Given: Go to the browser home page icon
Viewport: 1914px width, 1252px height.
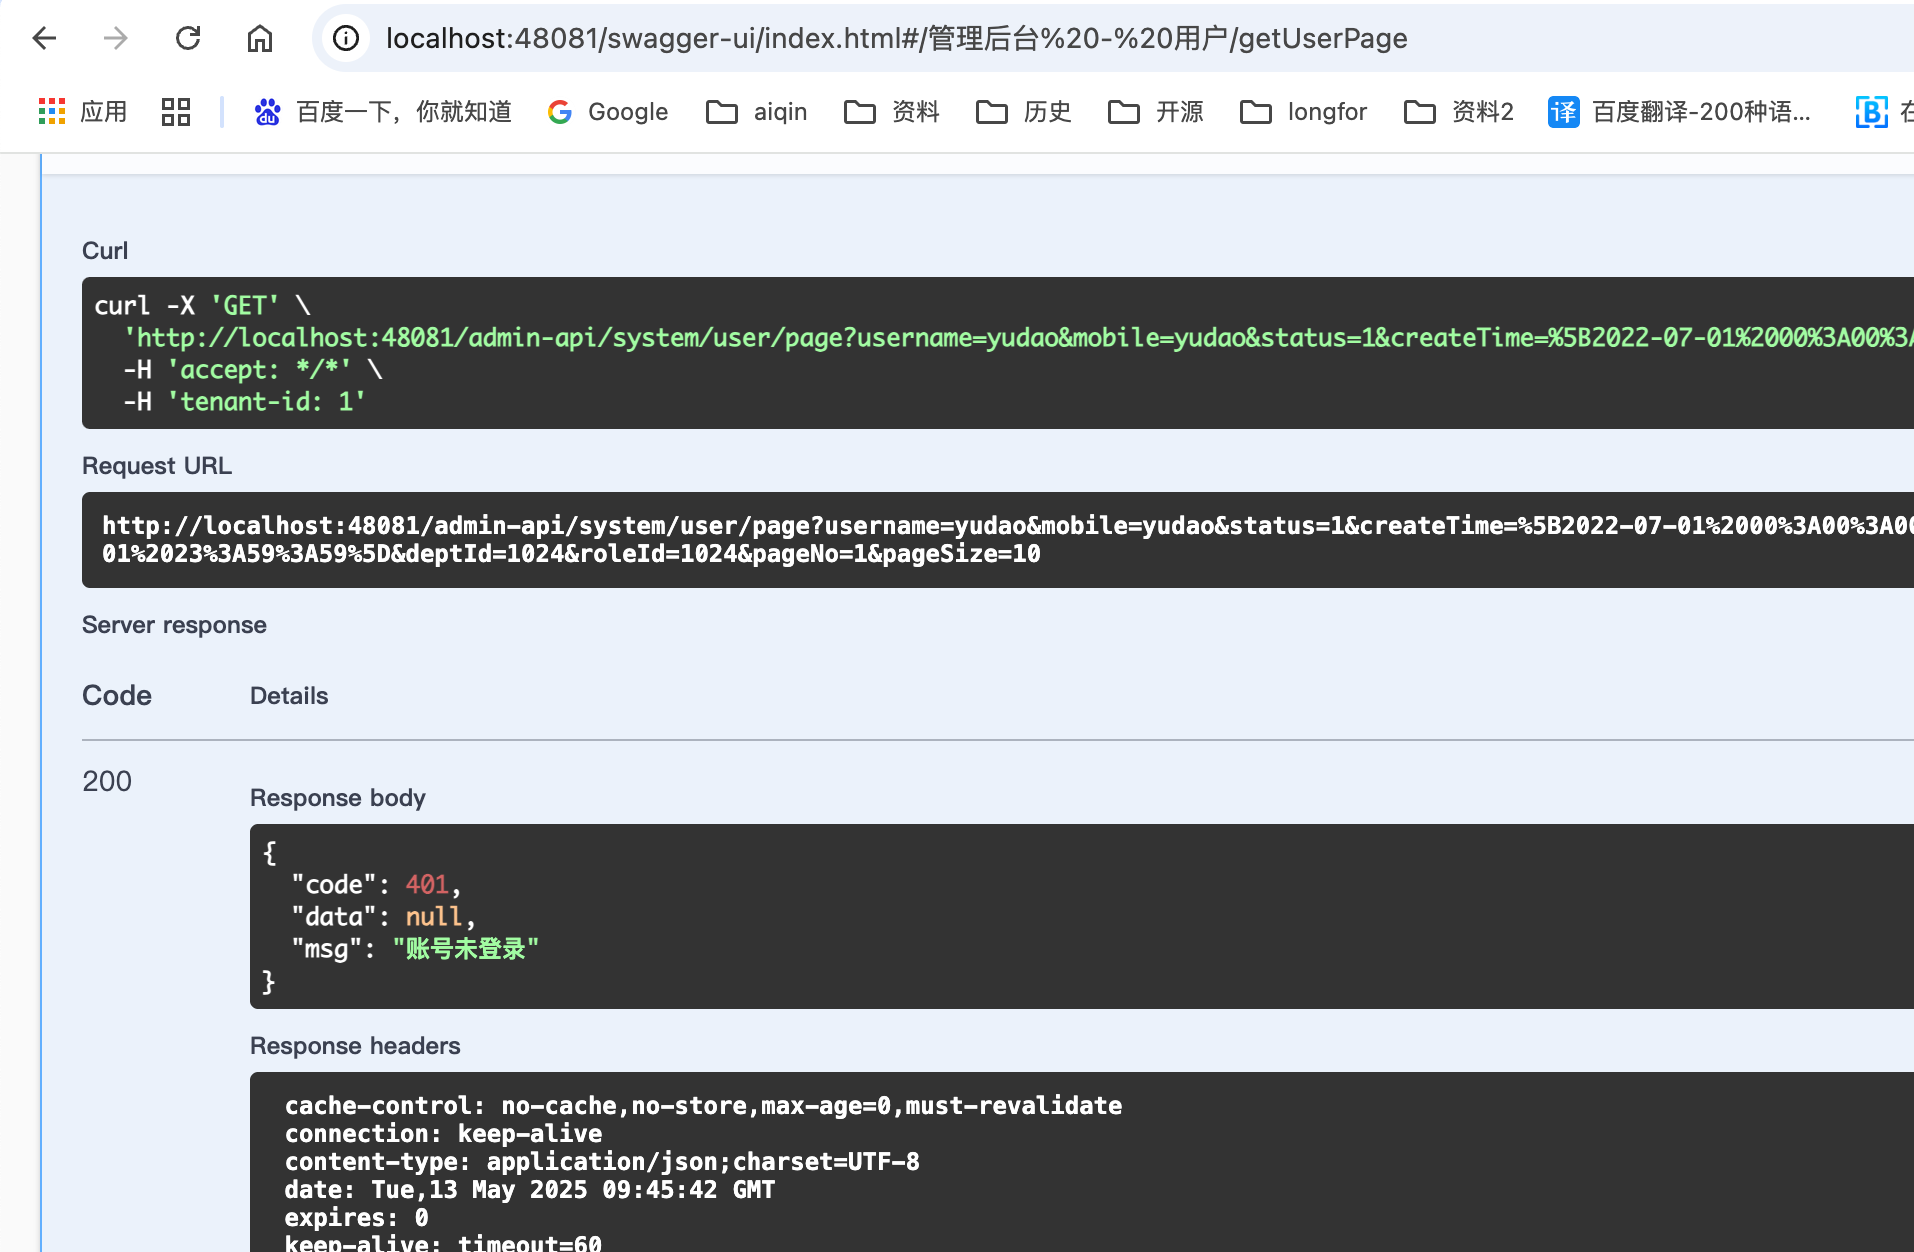Looking at the screenshot, I should (260, 38).
